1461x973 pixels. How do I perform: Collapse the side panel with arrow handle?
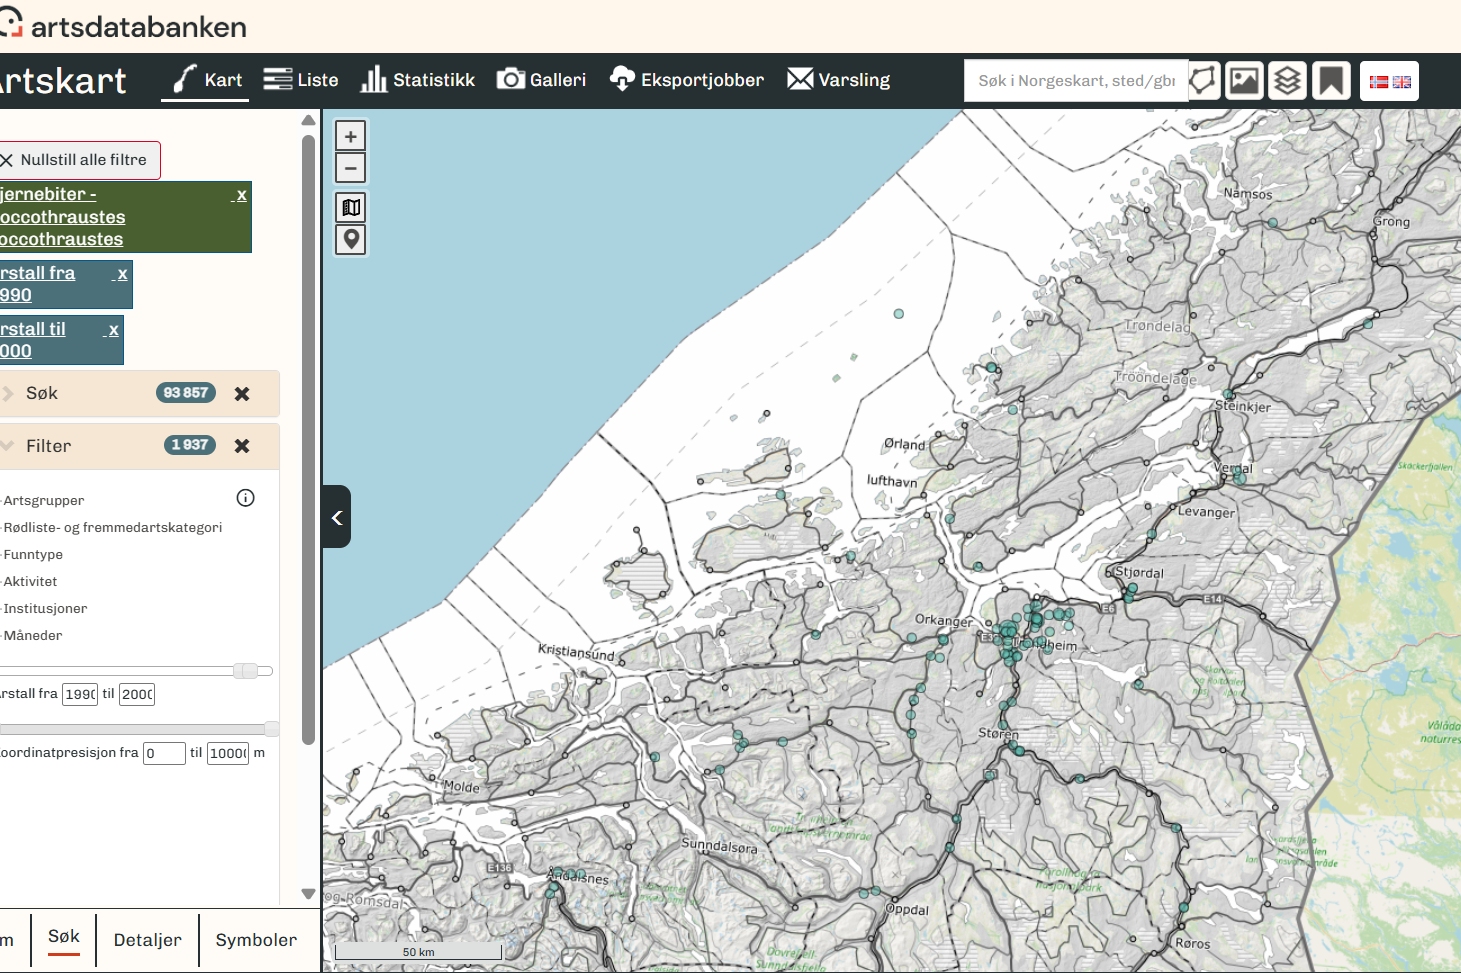(337, 517)
